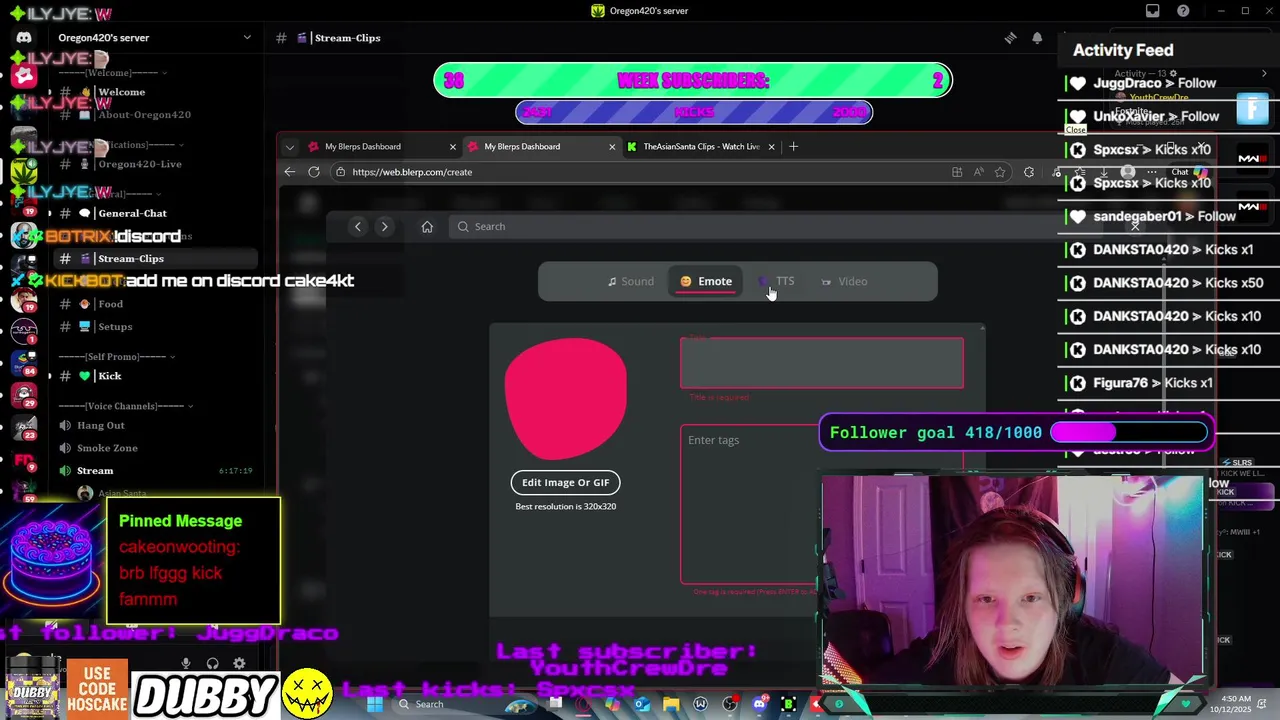Open browser read aloud icon
Screen dimensions: 1280x720
click(978, 172)
